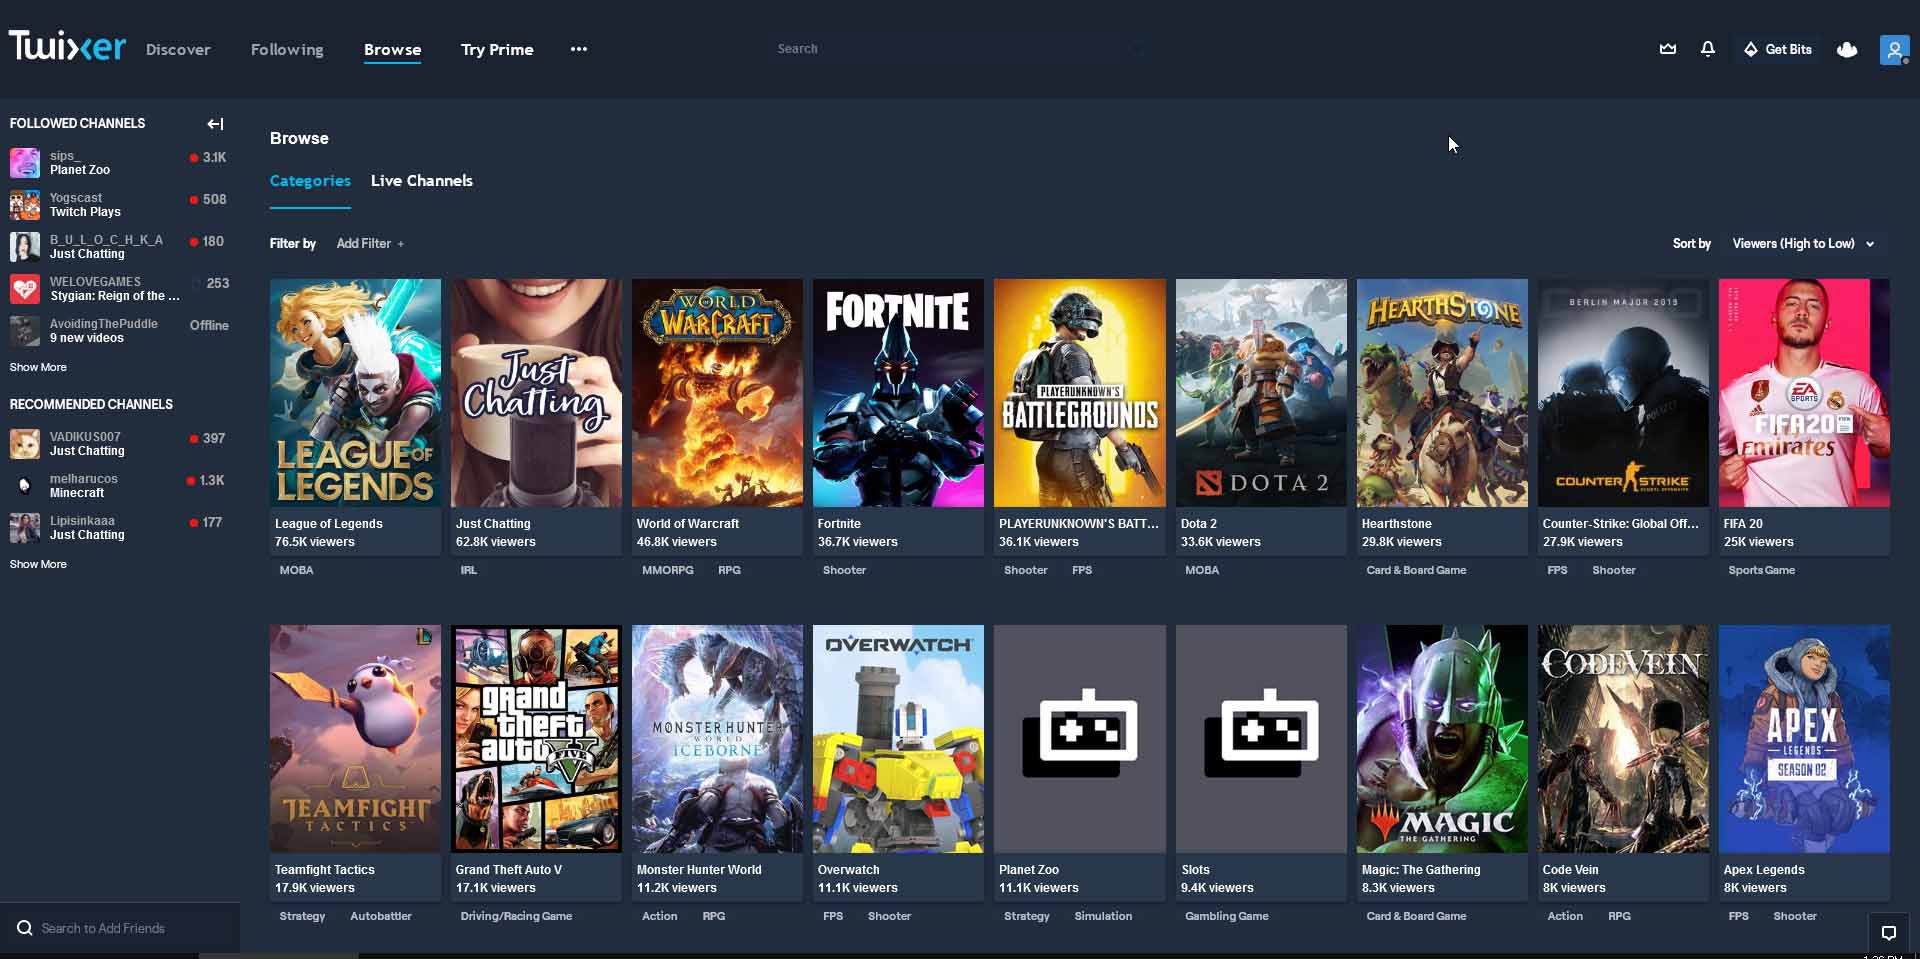
Task: Click the Autobattler tag under Teamfight Tactics
Action: (x=381, y=916)
